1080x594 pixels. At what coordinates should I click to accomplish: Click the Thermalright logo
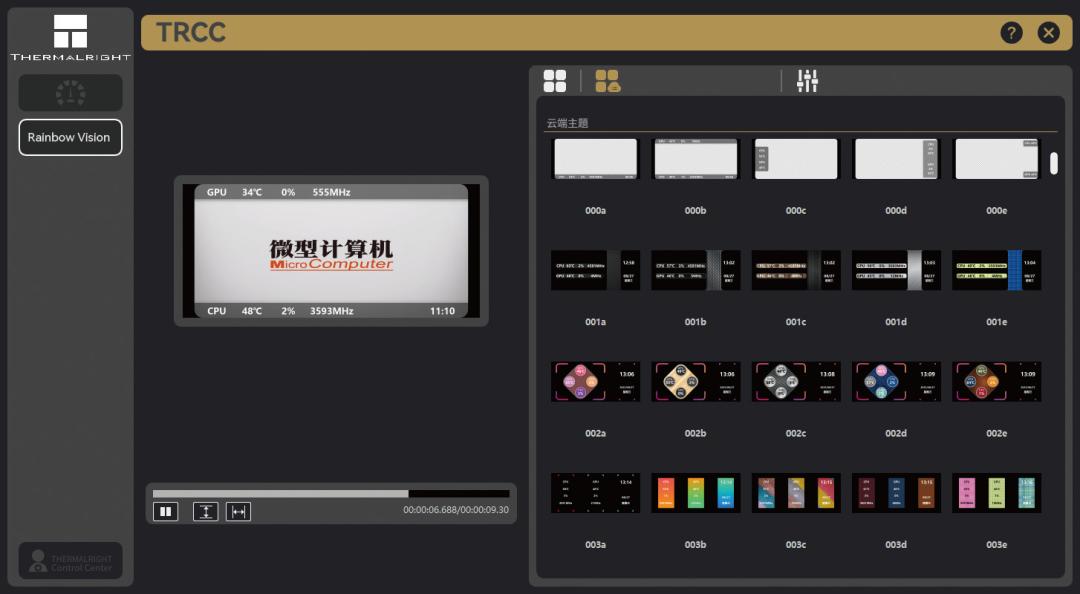pos(70,38)
